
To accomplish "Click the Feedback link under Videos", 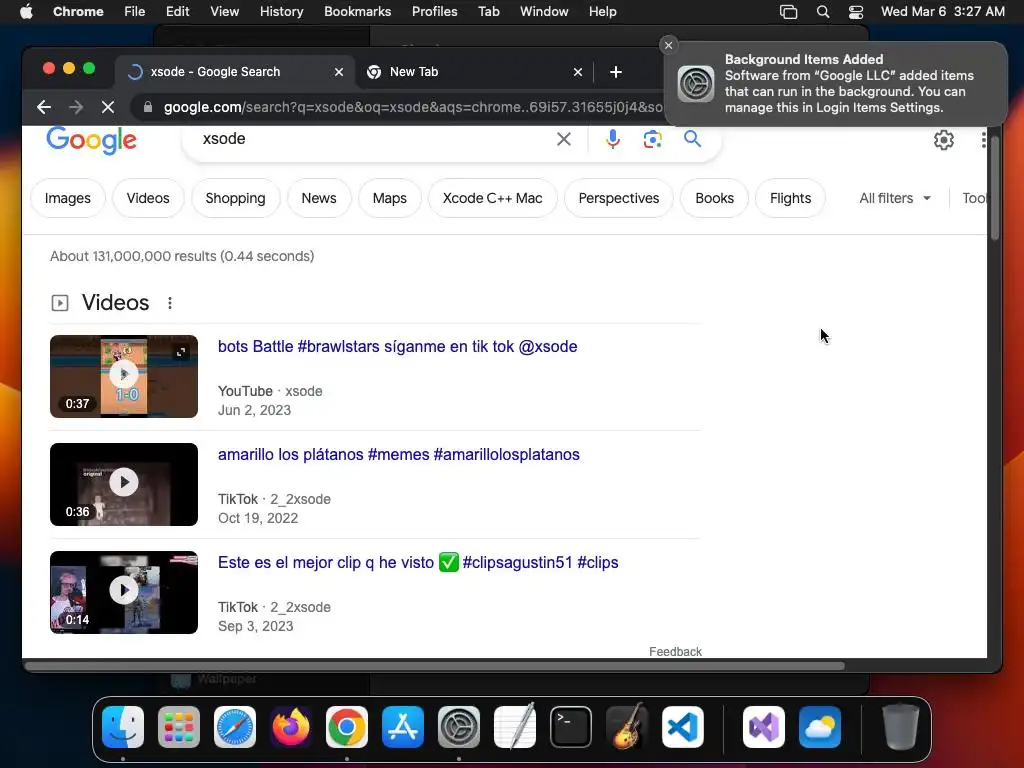I will tap(675, 651).
